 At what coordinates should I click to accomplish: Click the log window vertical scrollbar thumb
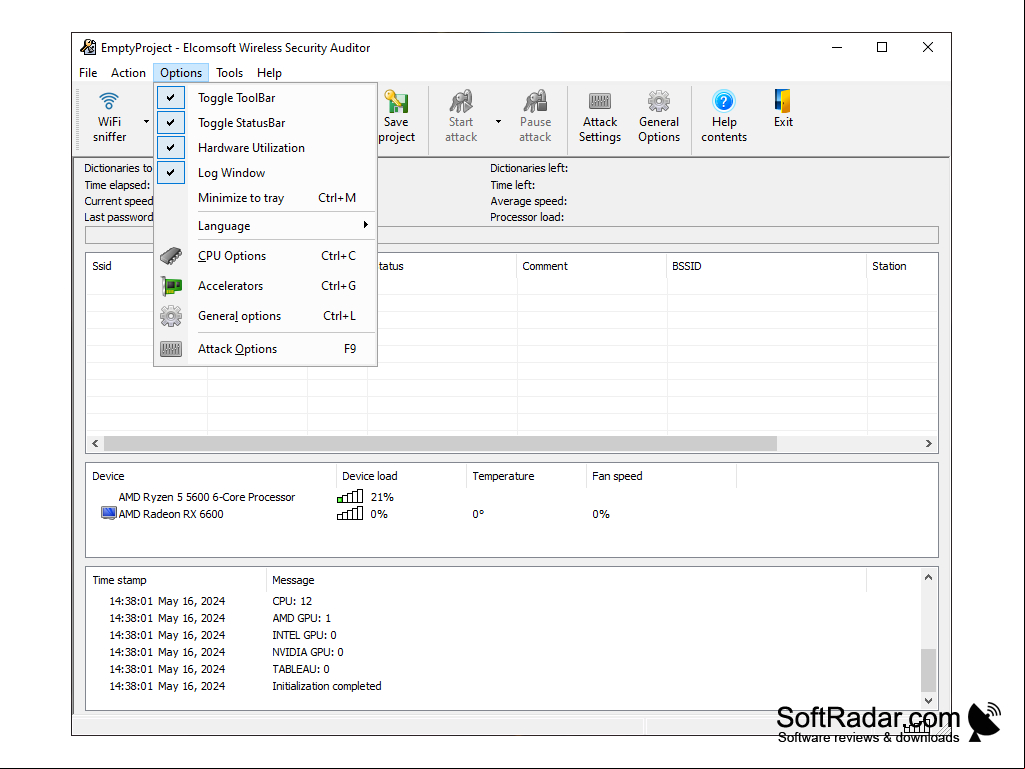[928, 670]
